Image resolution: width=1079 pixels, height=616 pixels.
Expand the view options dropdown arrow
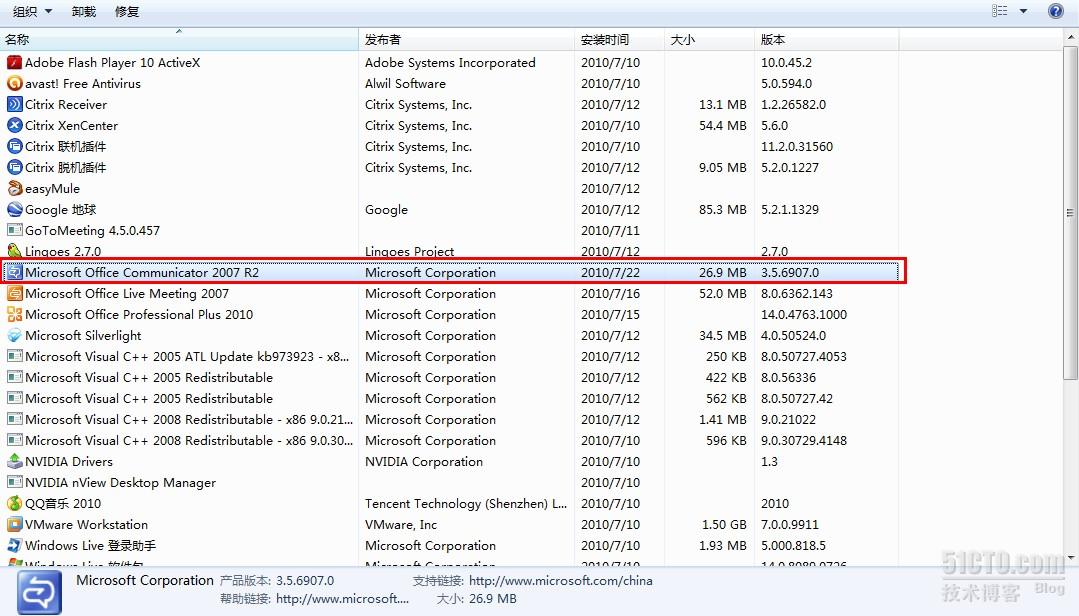click(x=1023, y=11)
